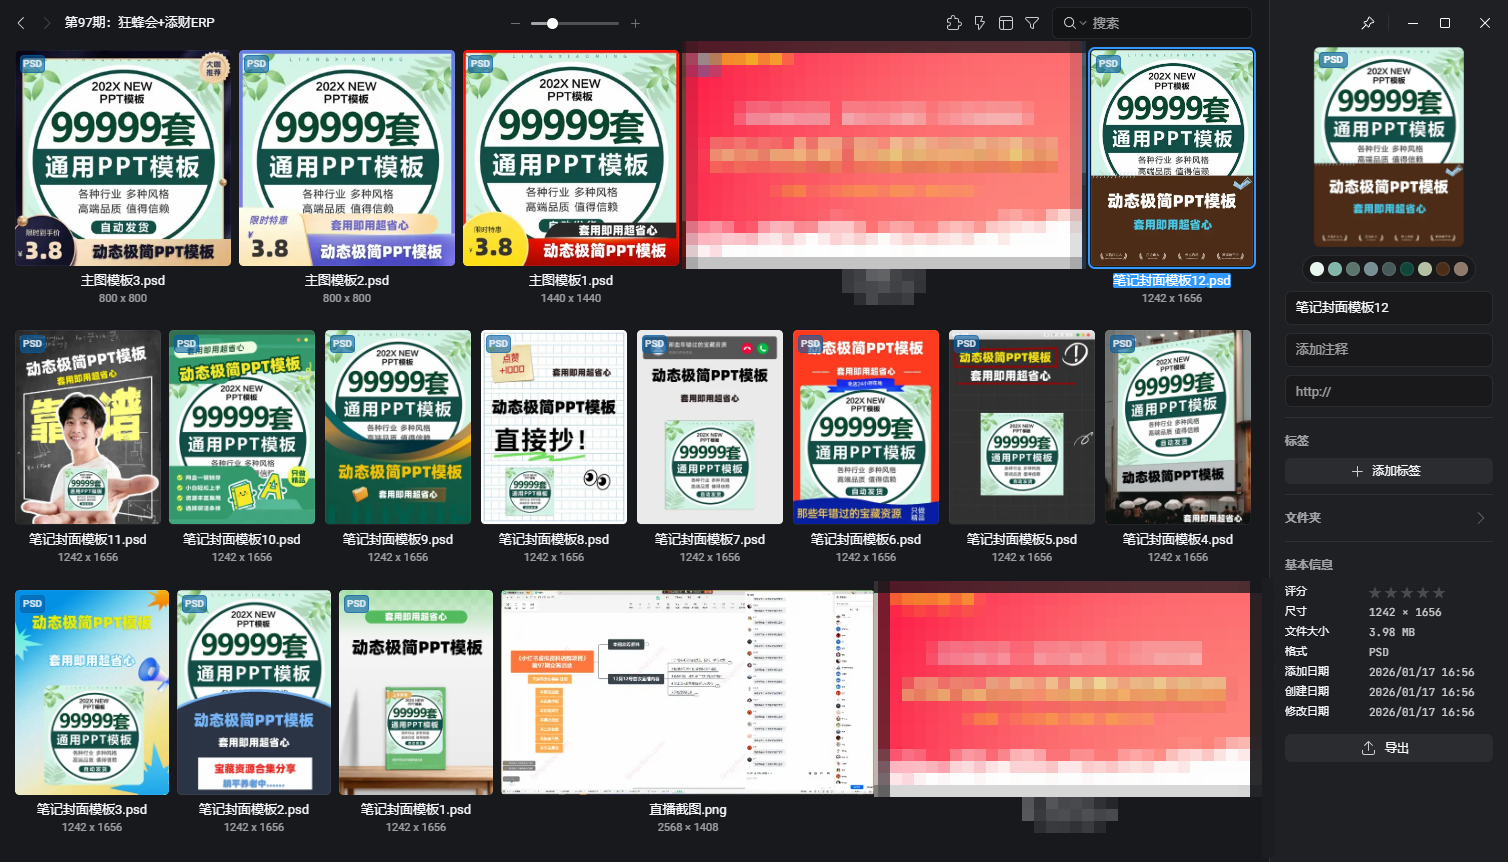Viewport: 1508px width, 862px height.
Task: Click the thumbnail zoom slider handle
Action: tap(551, 22)
